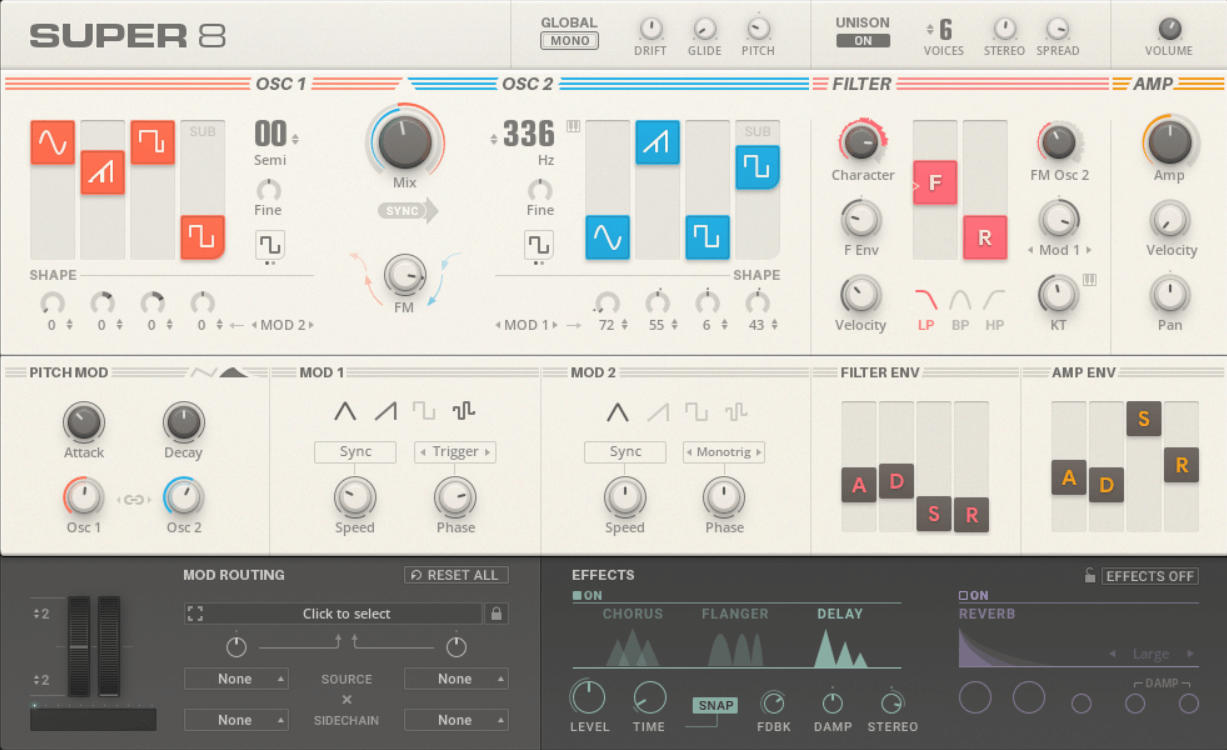The width and height of the screenshot is (1227, 750).
Task: Switch to the Chorus effect tab
Action: pyautogui.click(x=632, y=614)
